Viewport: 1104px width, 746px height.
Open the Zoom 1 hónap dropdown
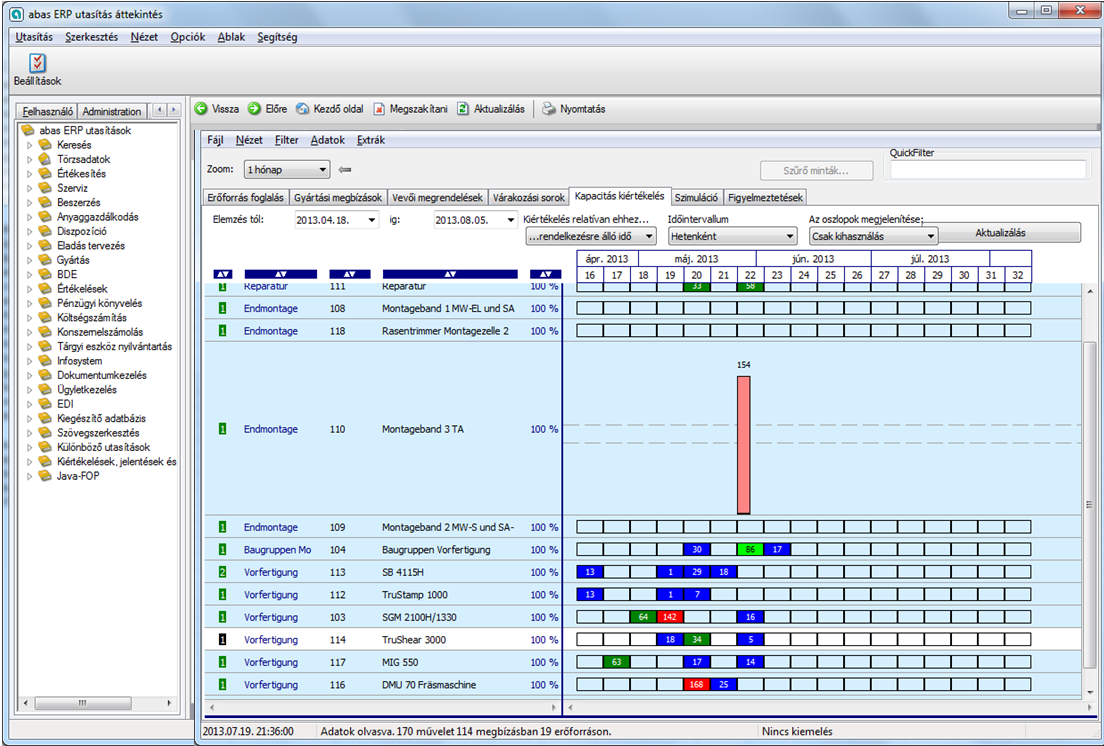tap(287, 170)
